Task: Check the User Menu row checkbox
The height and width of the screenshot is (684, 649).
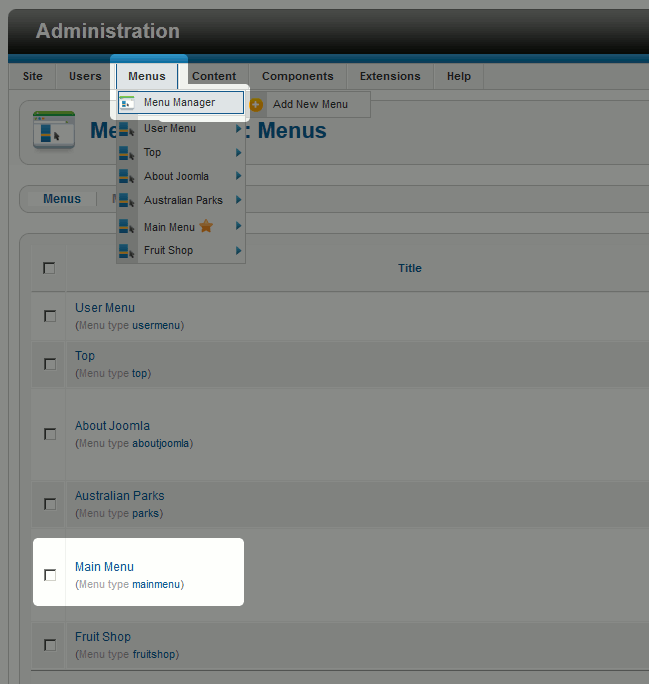Action: [x=50, y=316]
